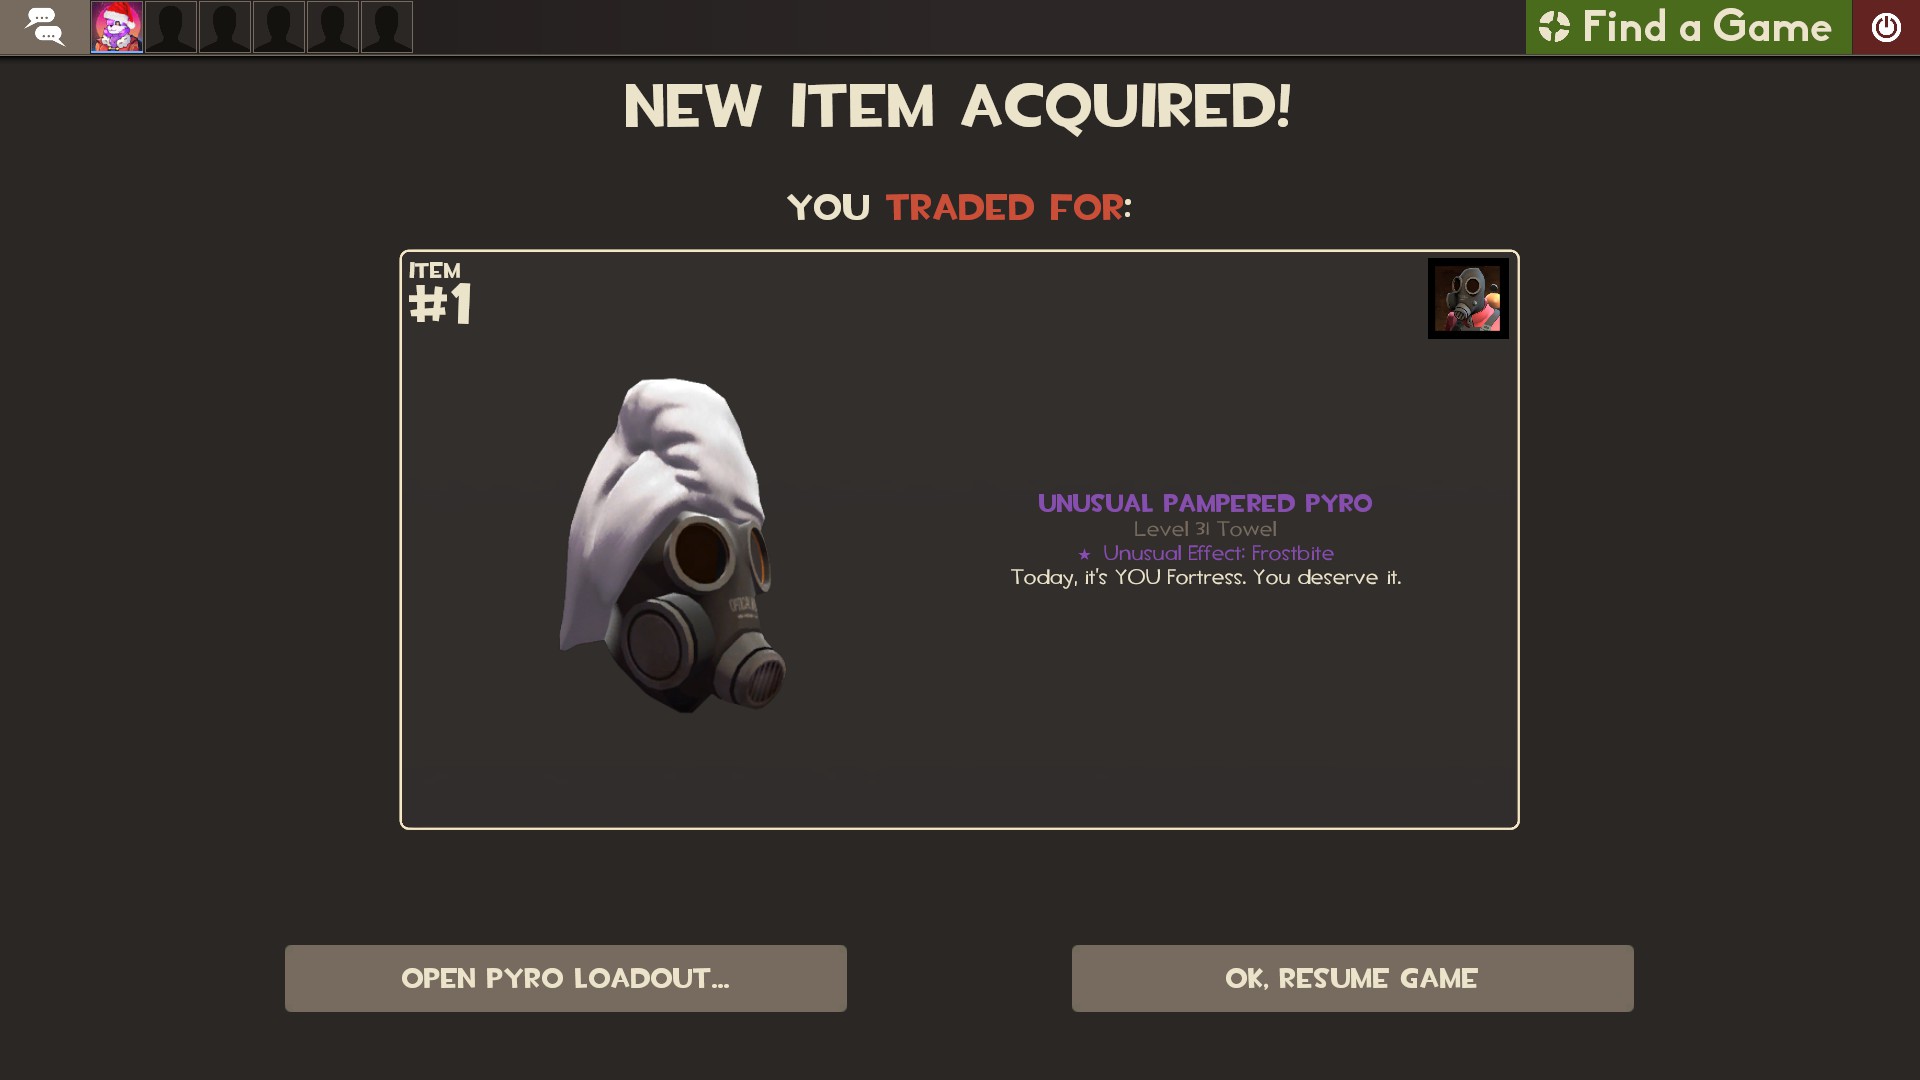Open the chat friends icon
The width and height of the screenshot is (1920, 1080).
pos(44,27)
